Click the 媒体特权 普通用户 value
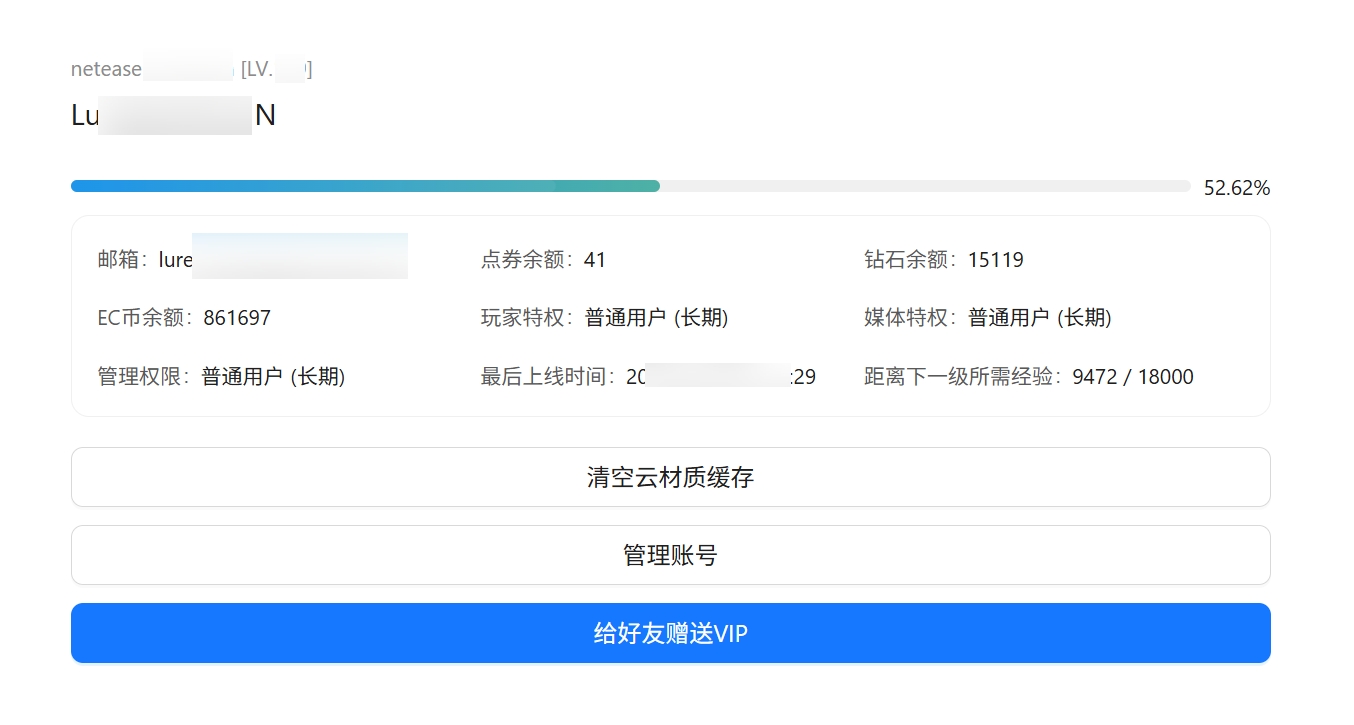The image size is (1354, 725). point(1040,318)
